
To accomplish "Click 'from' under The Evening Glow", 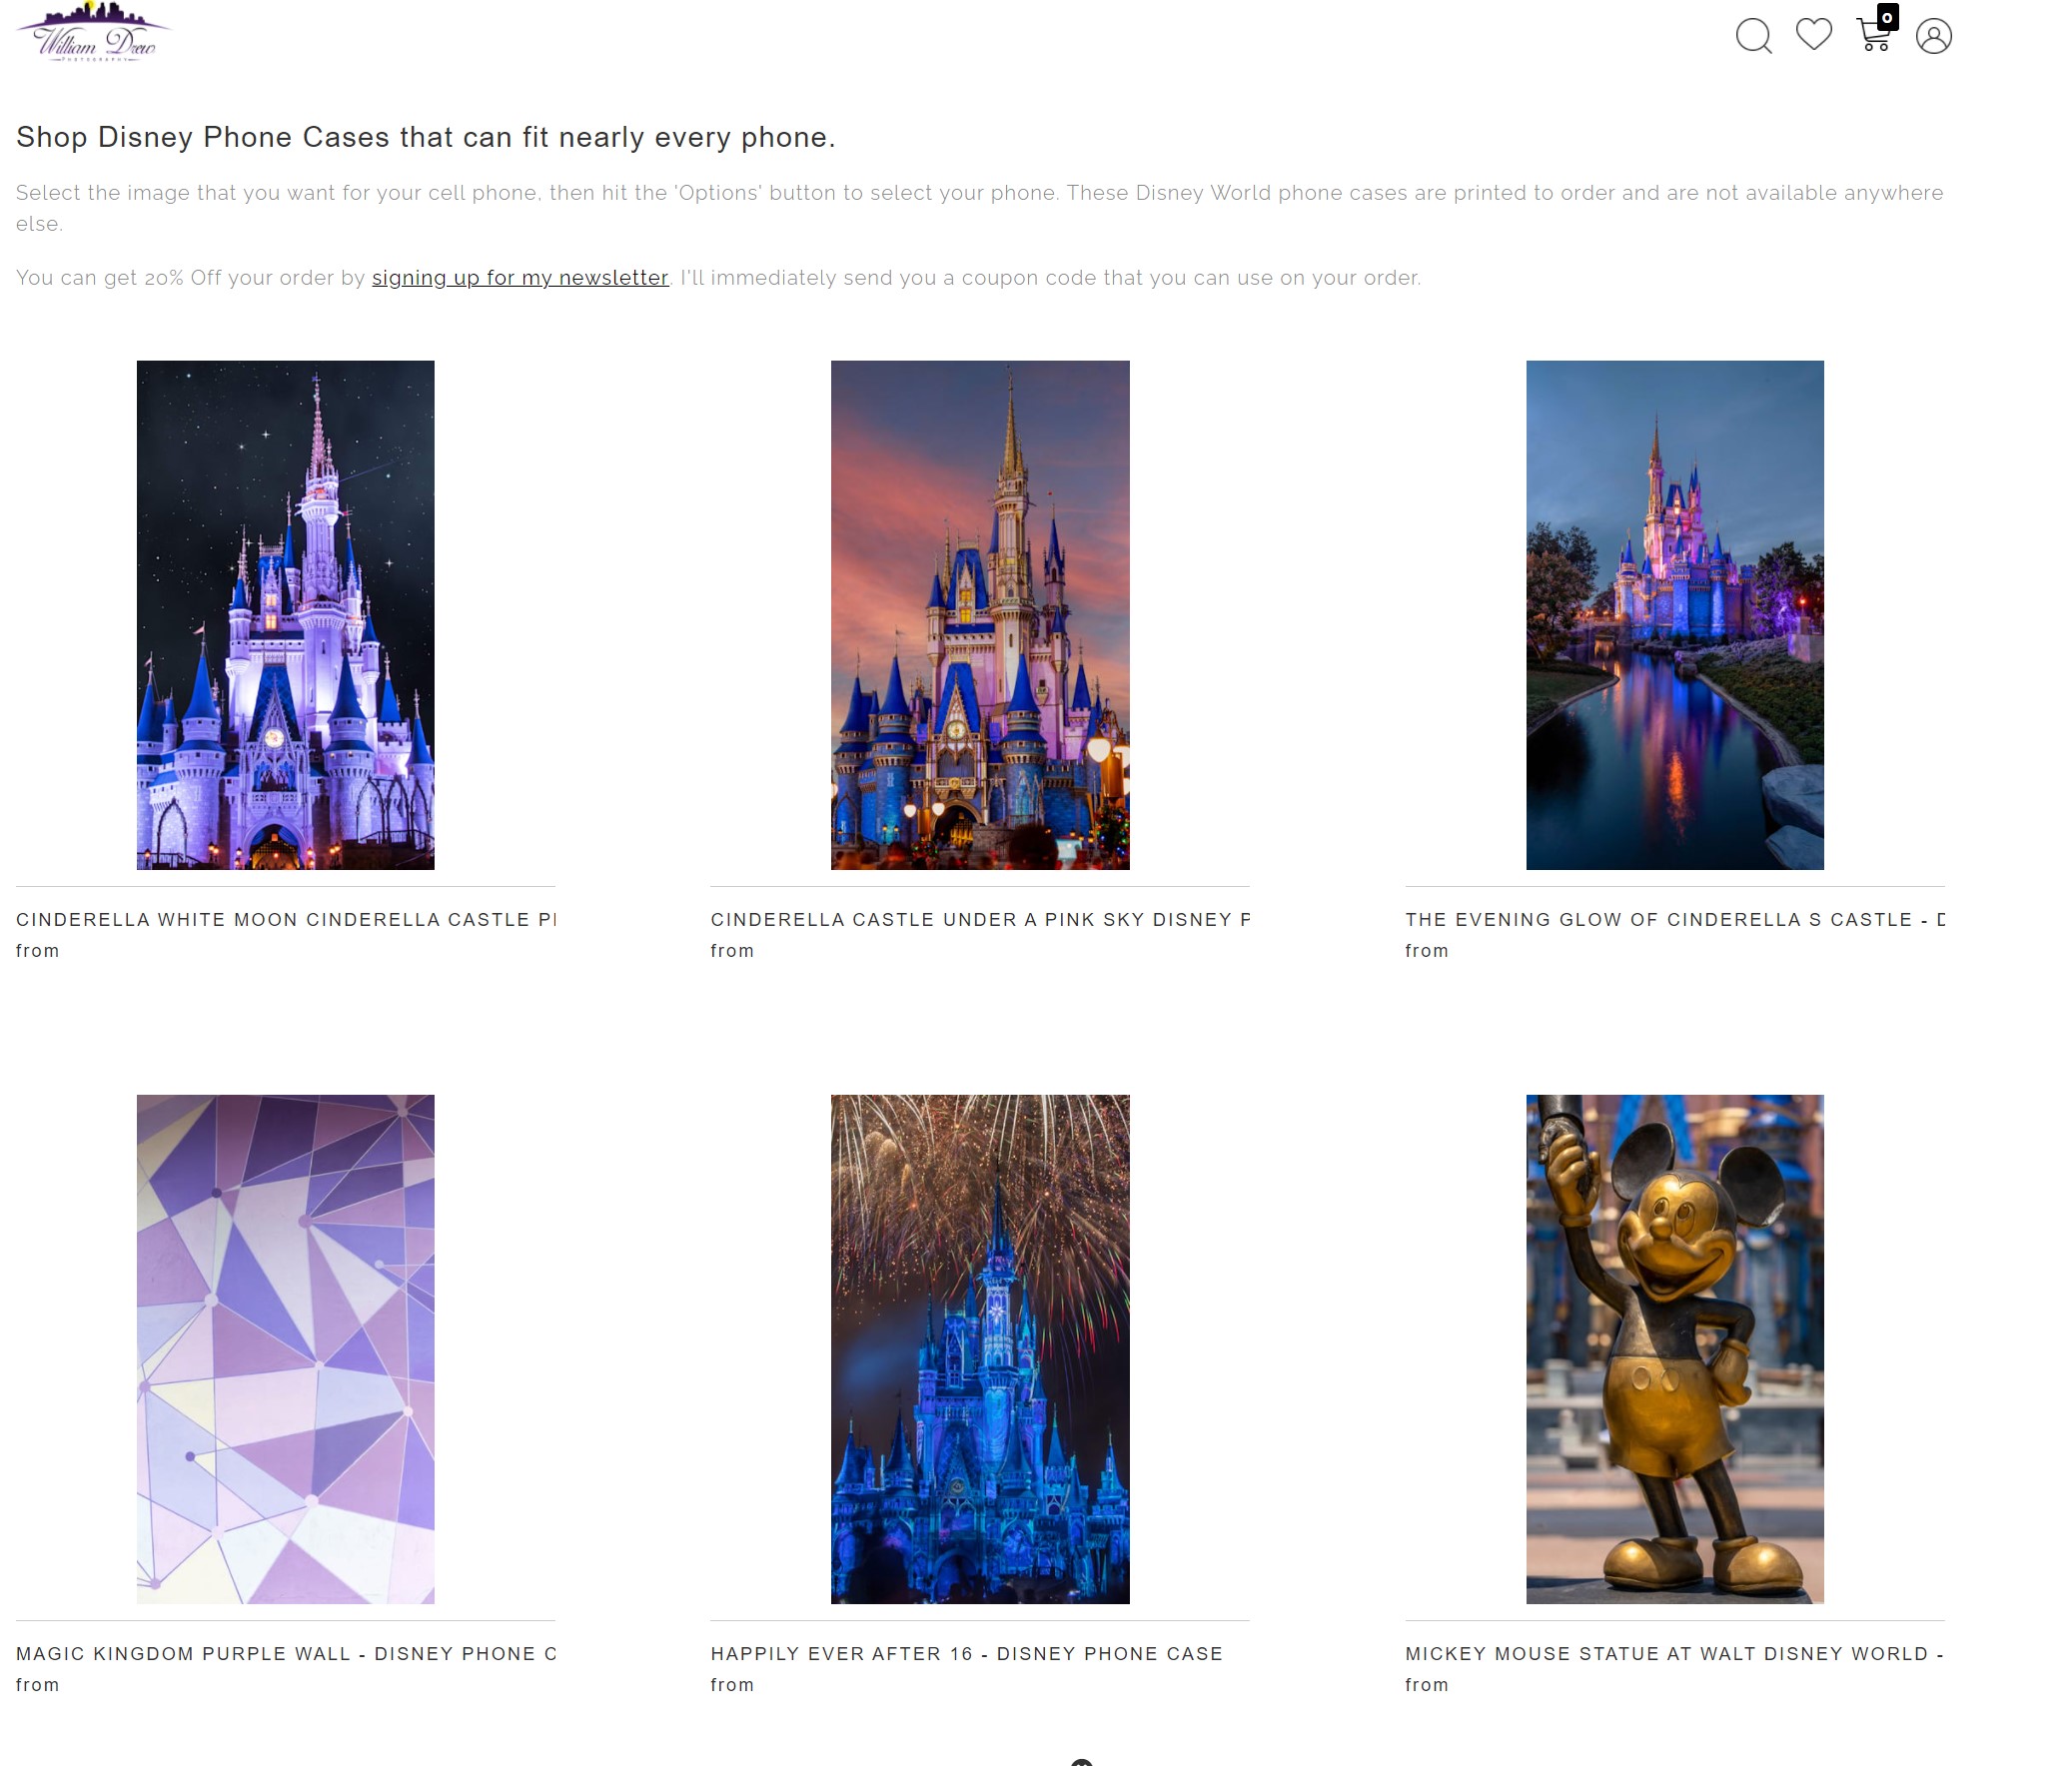I will tap(1427, 951).
